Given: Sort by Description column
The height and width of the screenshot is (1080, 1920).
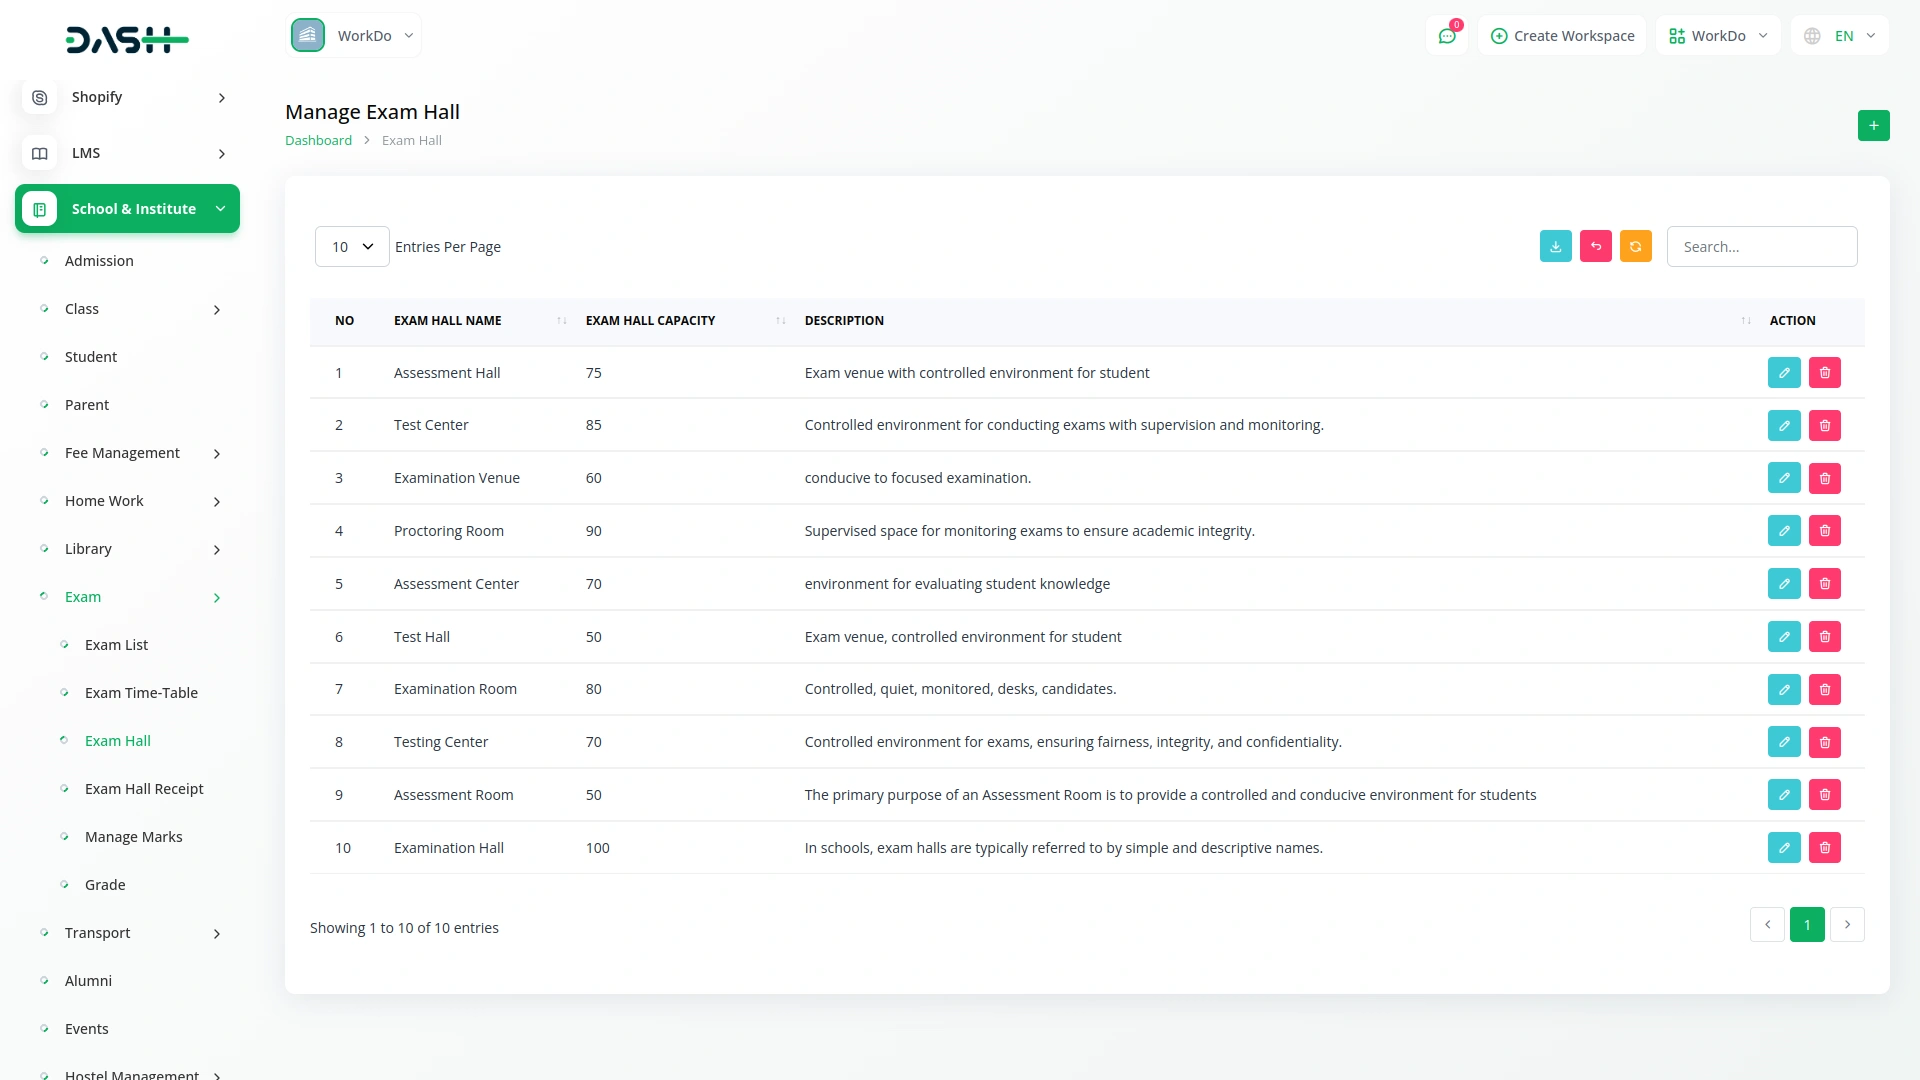Looking at the screenshot, I should coord(1745,321).
